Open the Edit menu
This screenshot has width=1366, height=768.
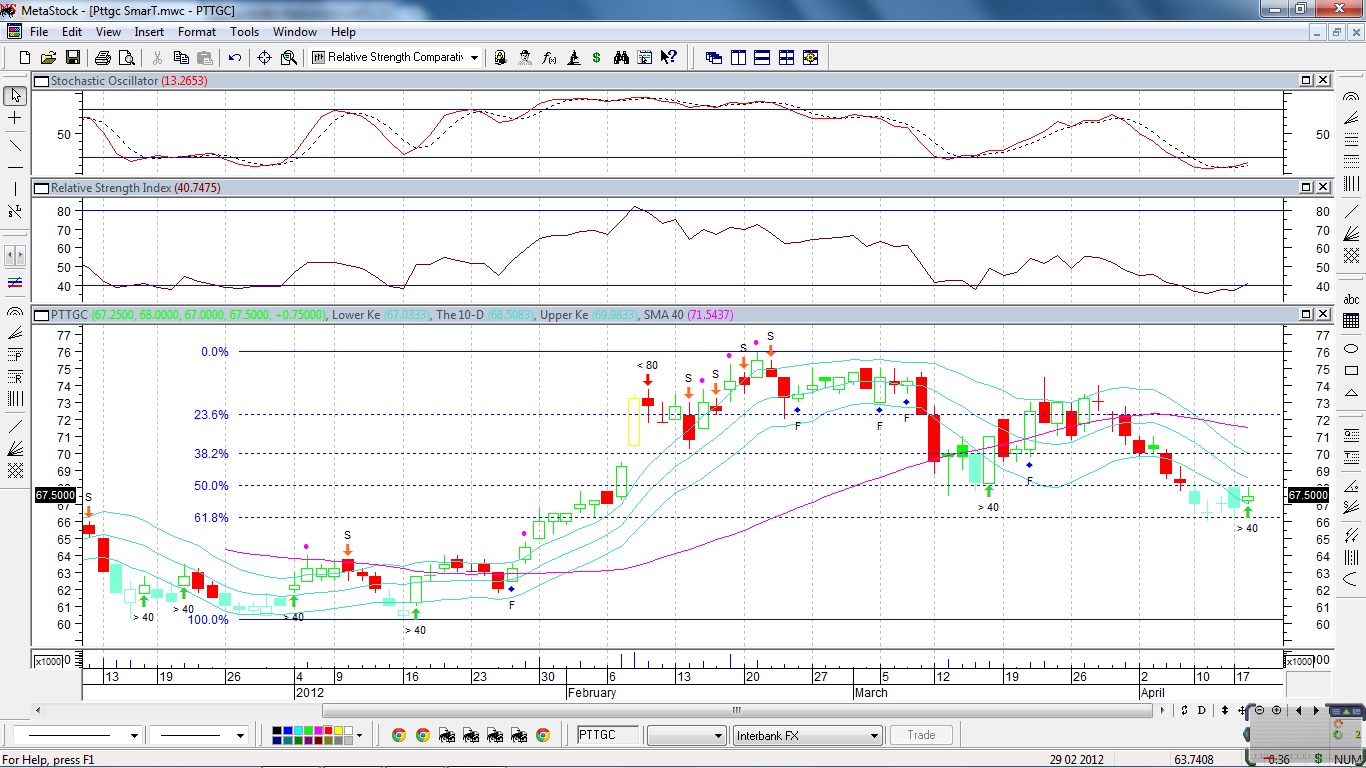click(x=72, y=32)
